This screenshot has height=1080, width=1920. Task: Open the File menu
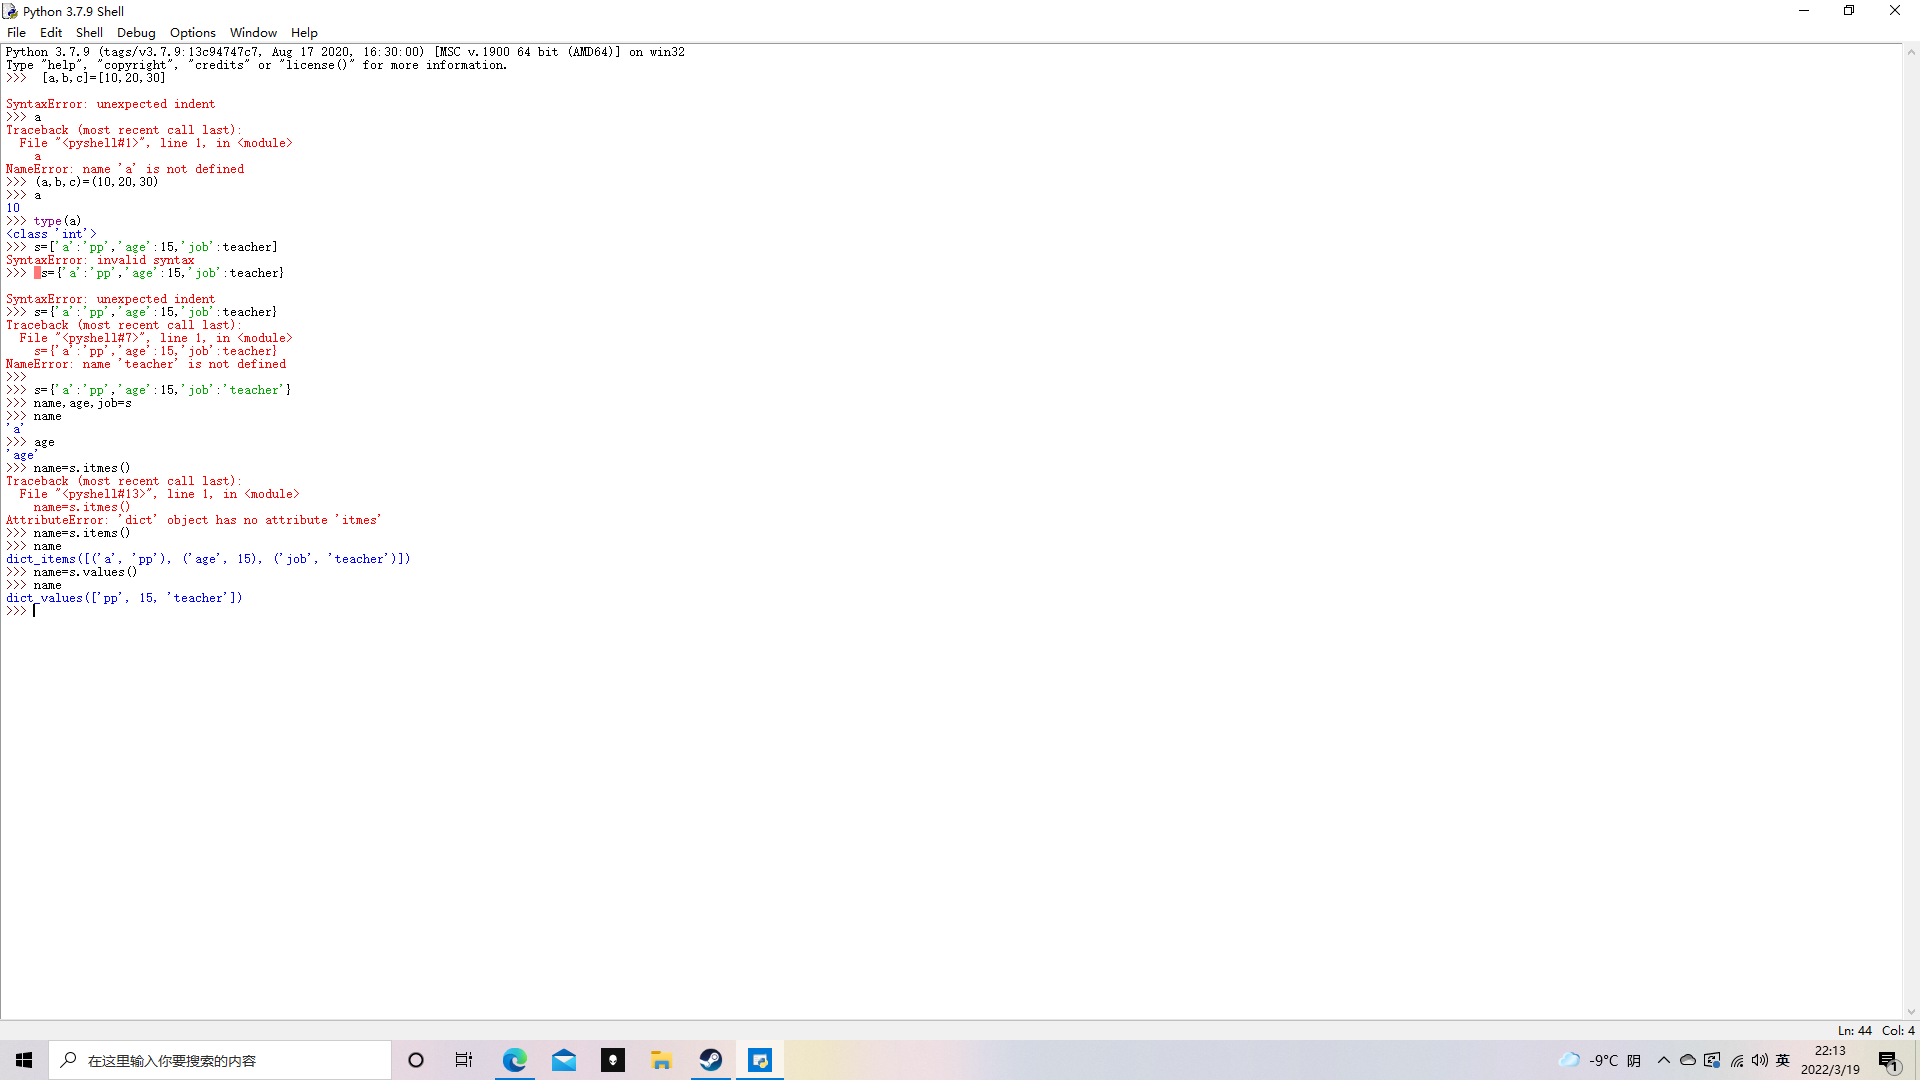coord(16,33)
